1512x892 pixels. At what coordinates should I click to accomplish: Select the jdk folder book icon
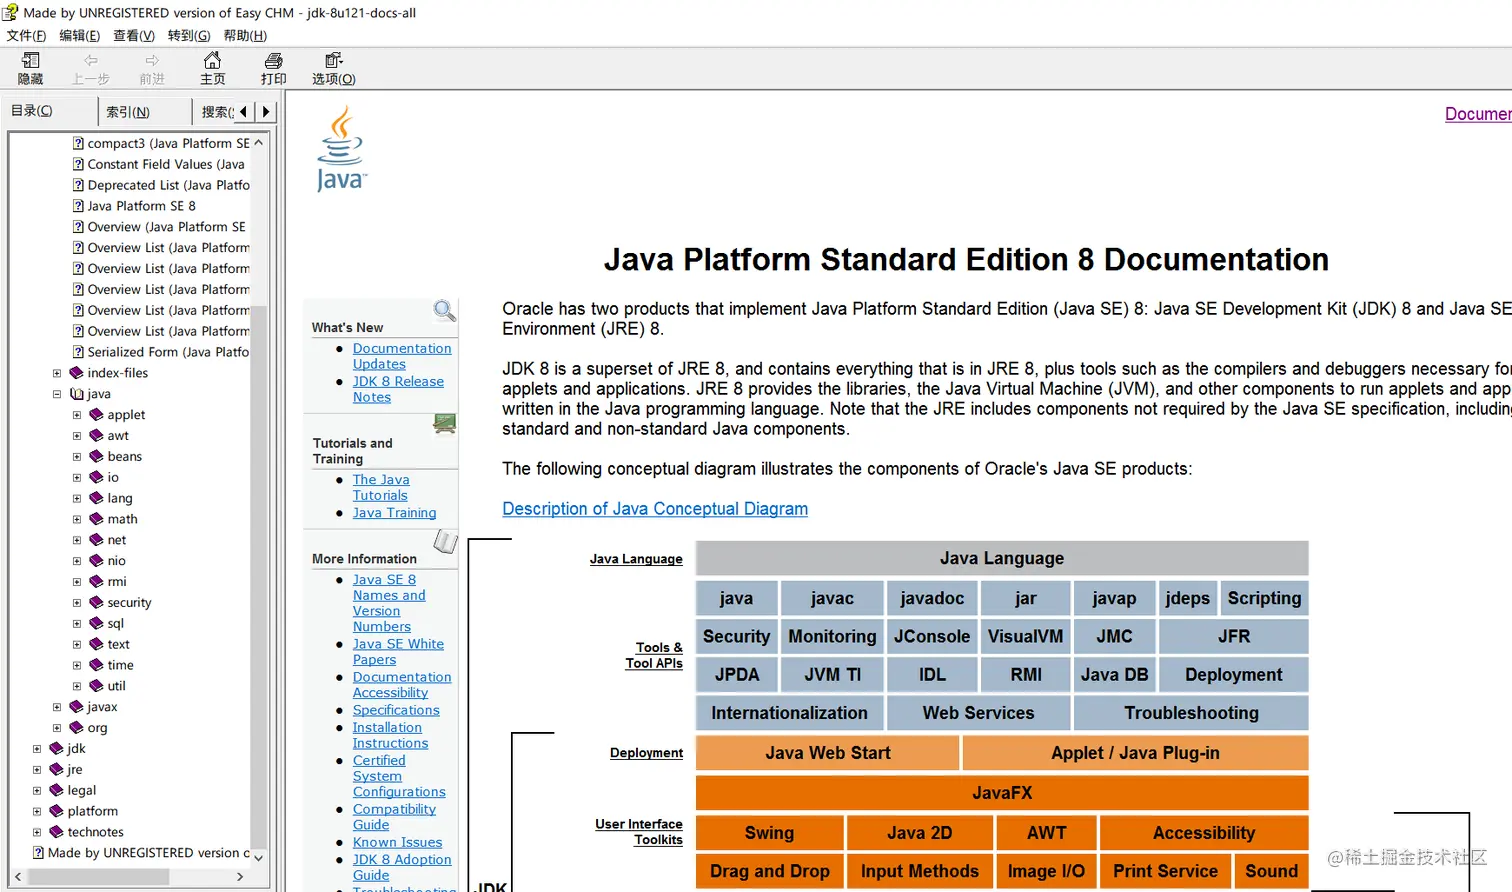[56, 748]
